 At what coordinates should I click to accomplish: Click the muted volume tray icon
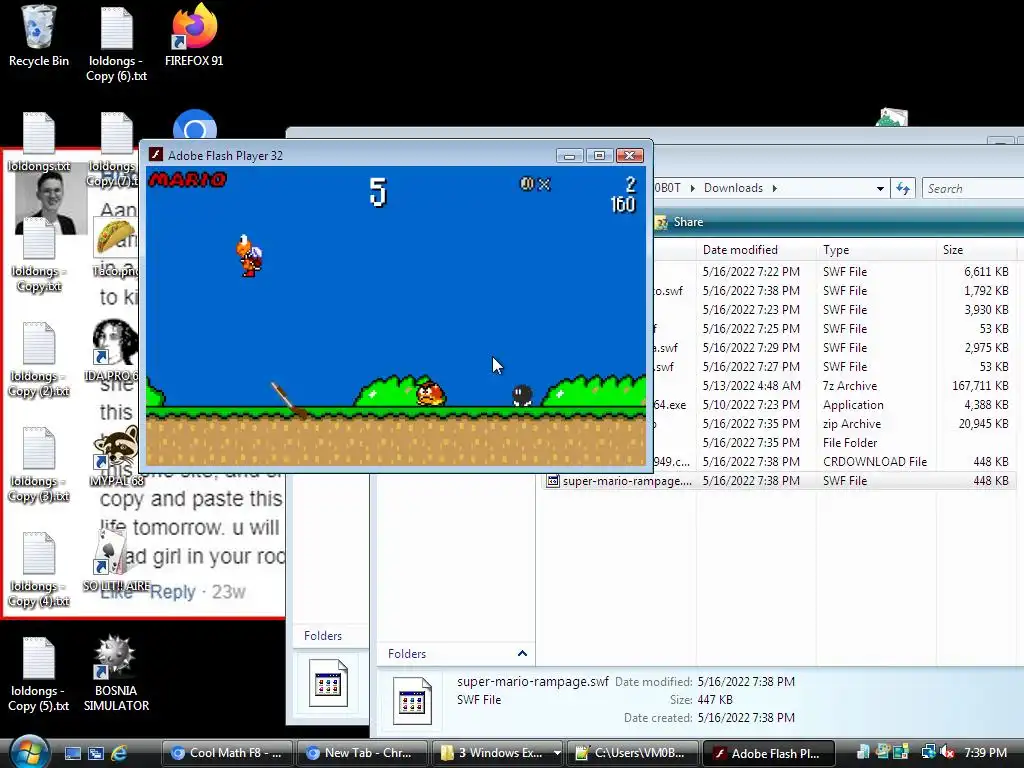(x=948, y=752)
